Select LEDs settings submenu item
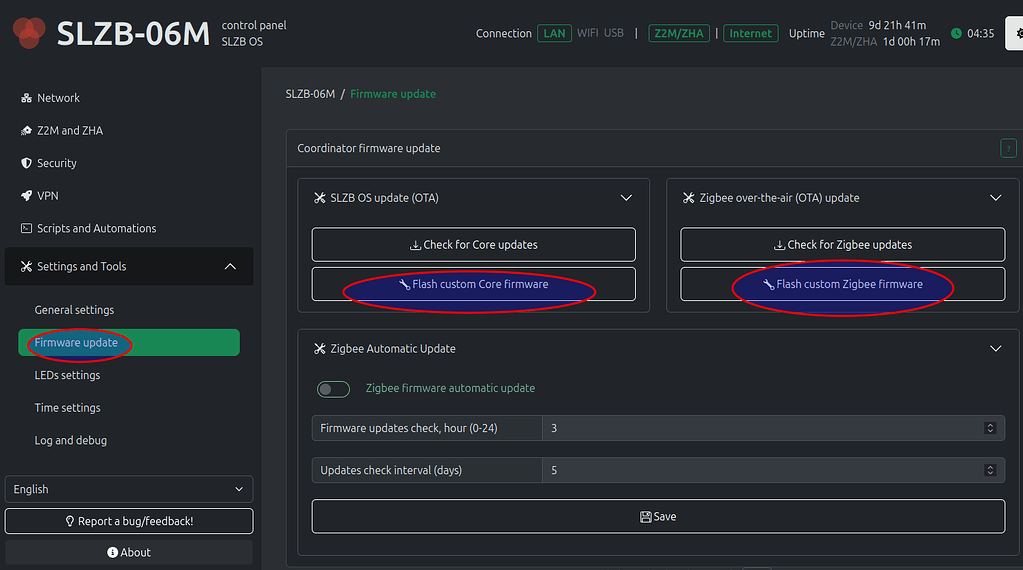The width and height of the screenshot is (1023, 570). [x=67, y=375]
